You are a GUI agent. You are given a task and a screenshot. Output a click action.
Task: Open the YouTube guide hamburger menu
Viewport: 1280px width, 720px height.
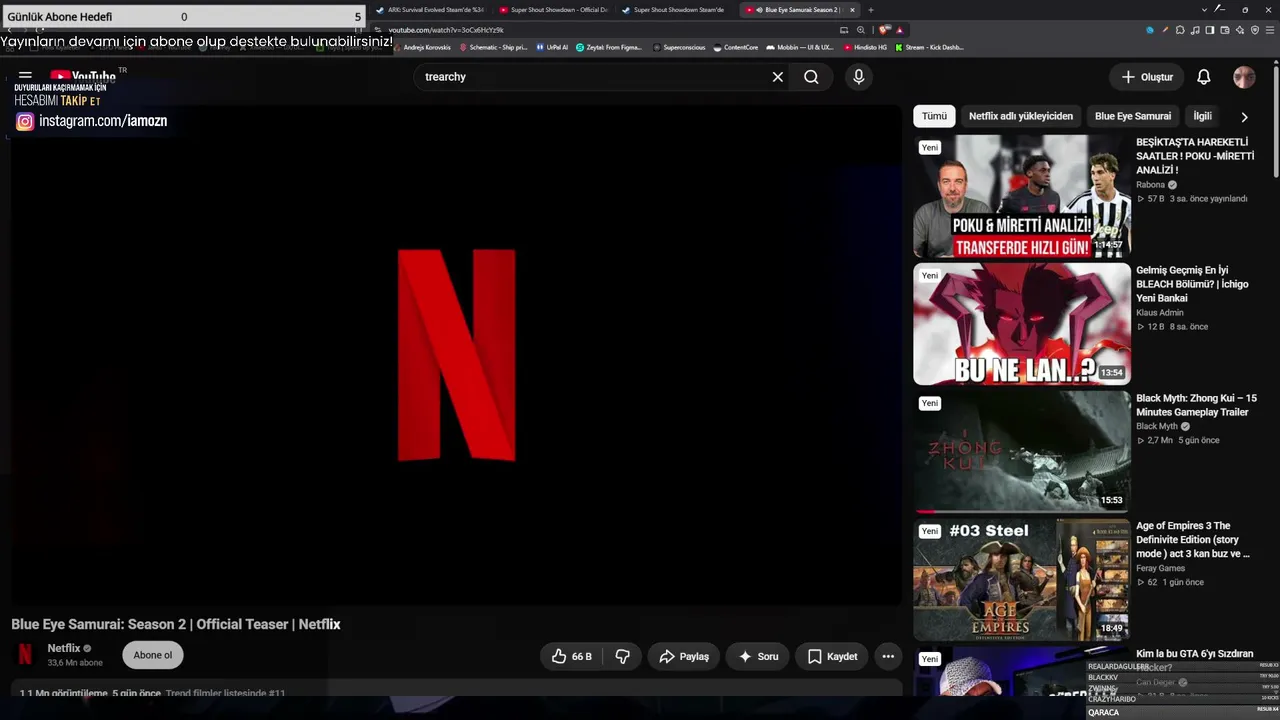(25, 76)
